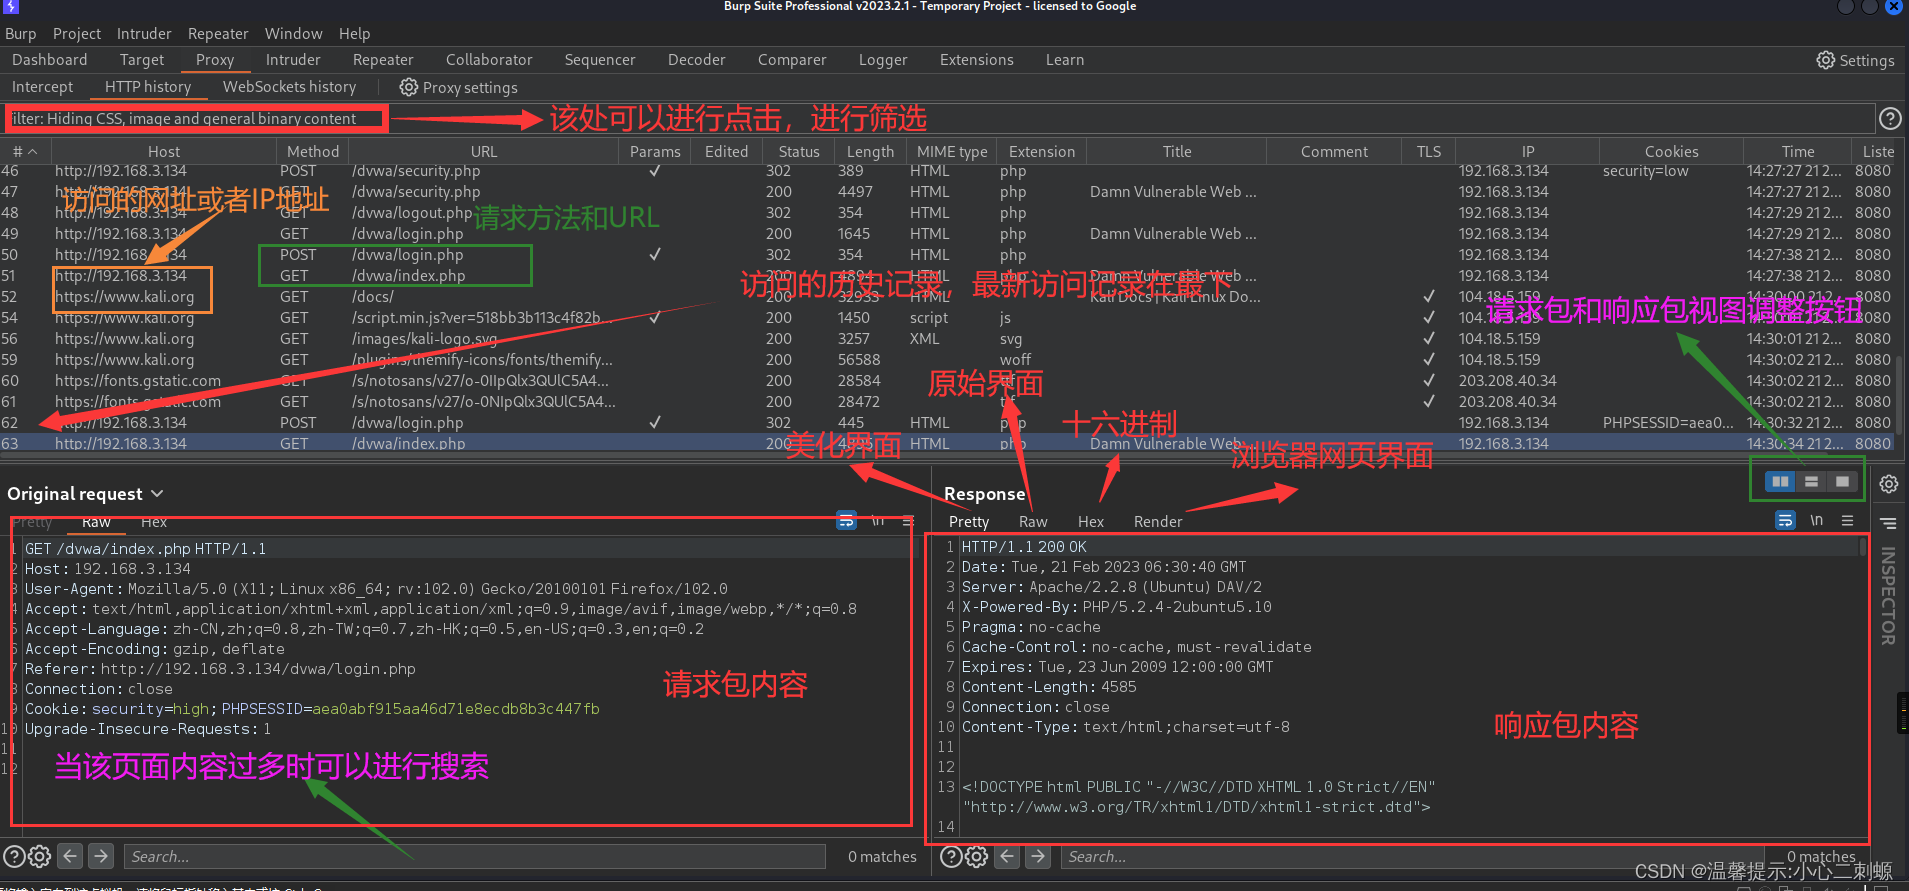Go to the next response search match

(x=1039, y=856)
